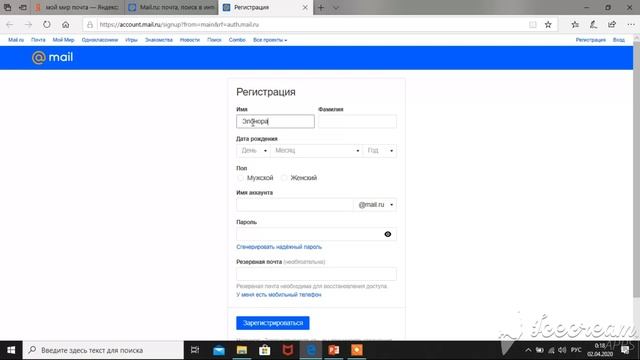Screen dimensions: 640x360
Task: Open Знакомства in top navigation
Action: 159,40
